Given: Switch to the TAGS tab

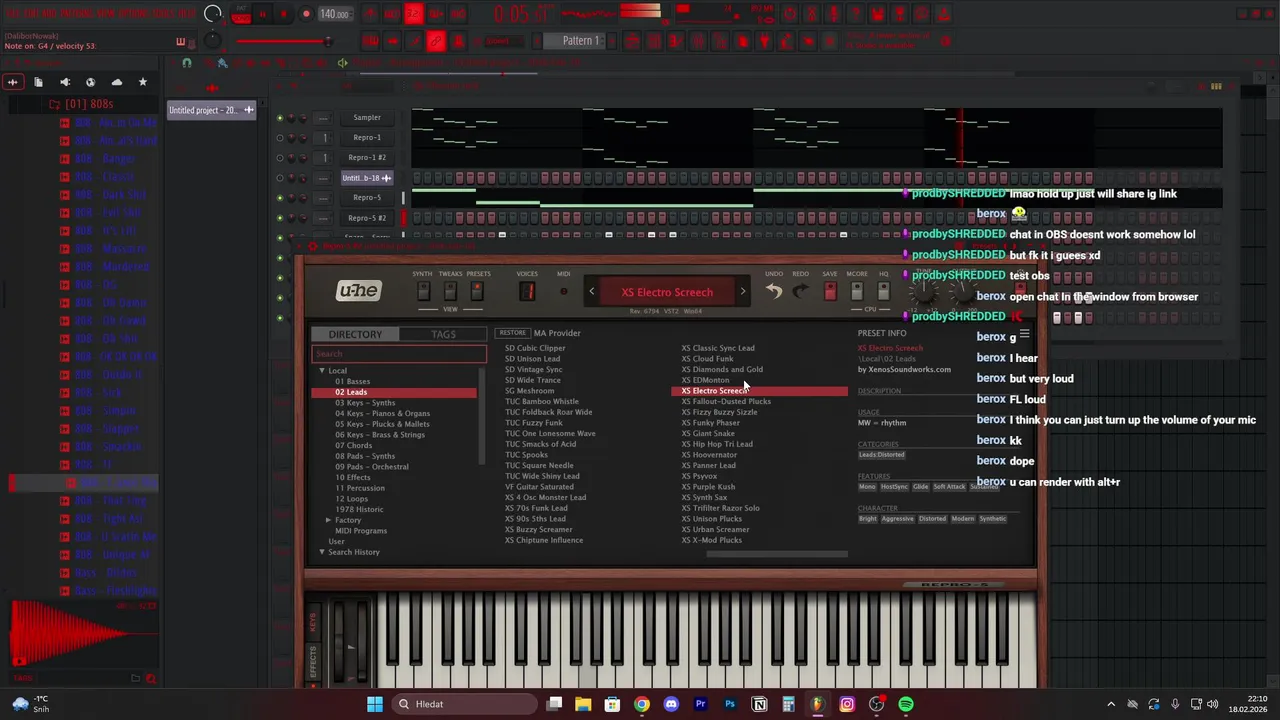Looking at the screenshot, I should [443, 334].
